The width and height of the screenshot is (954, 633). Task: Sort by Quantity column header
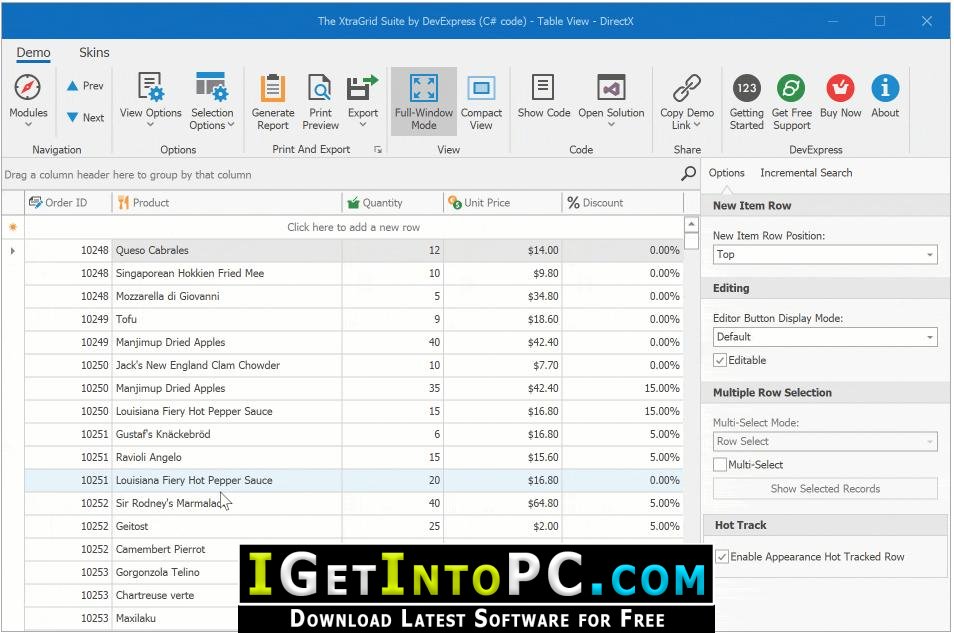(x=392, y=203)
